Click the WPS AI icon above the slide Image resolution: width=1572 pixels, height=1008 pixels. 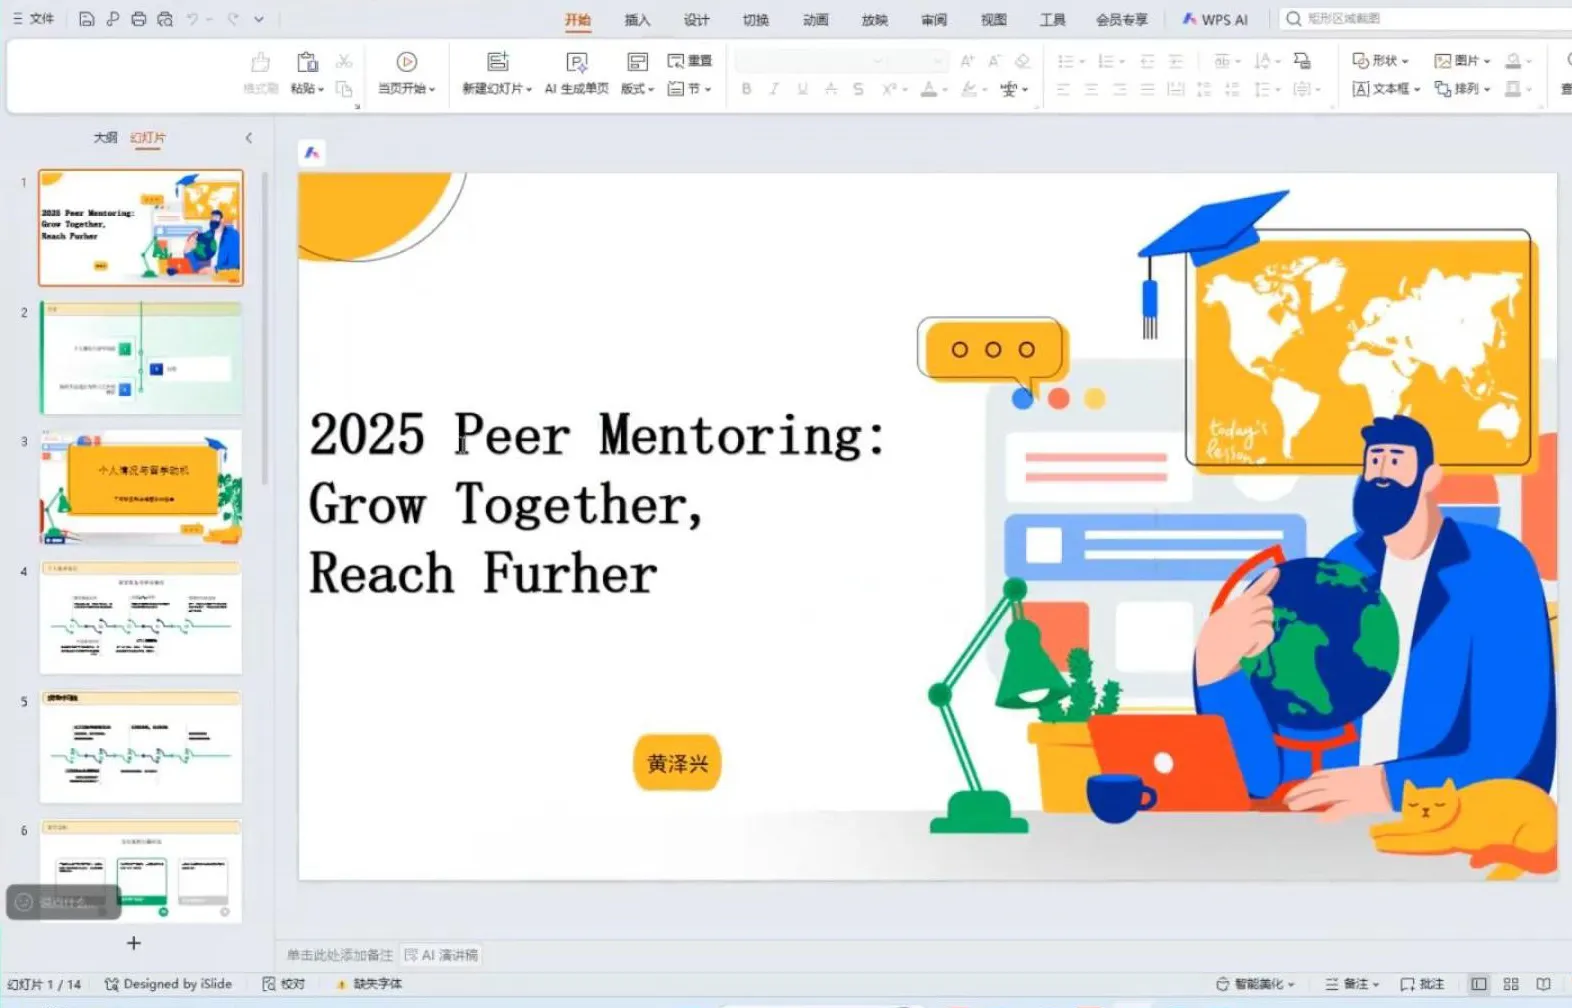(312, 152)
